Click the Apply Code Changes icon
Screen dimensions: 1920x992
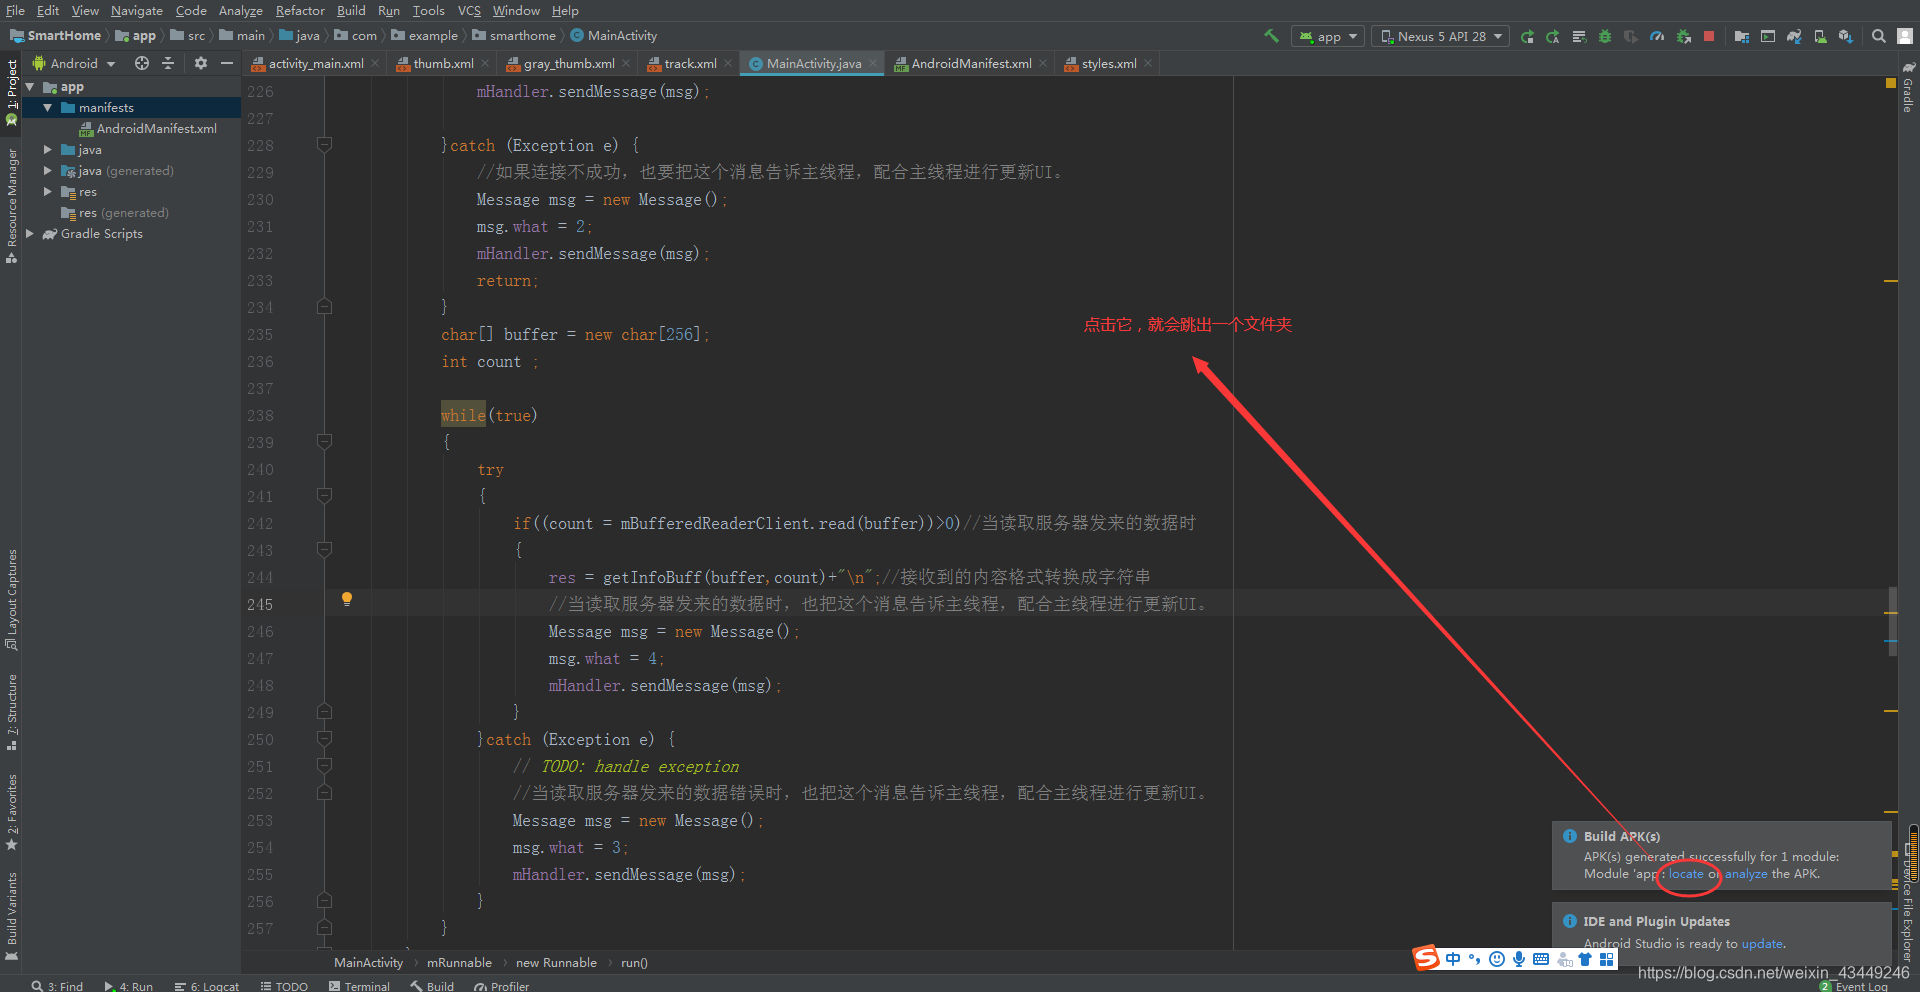(1579, 36)
